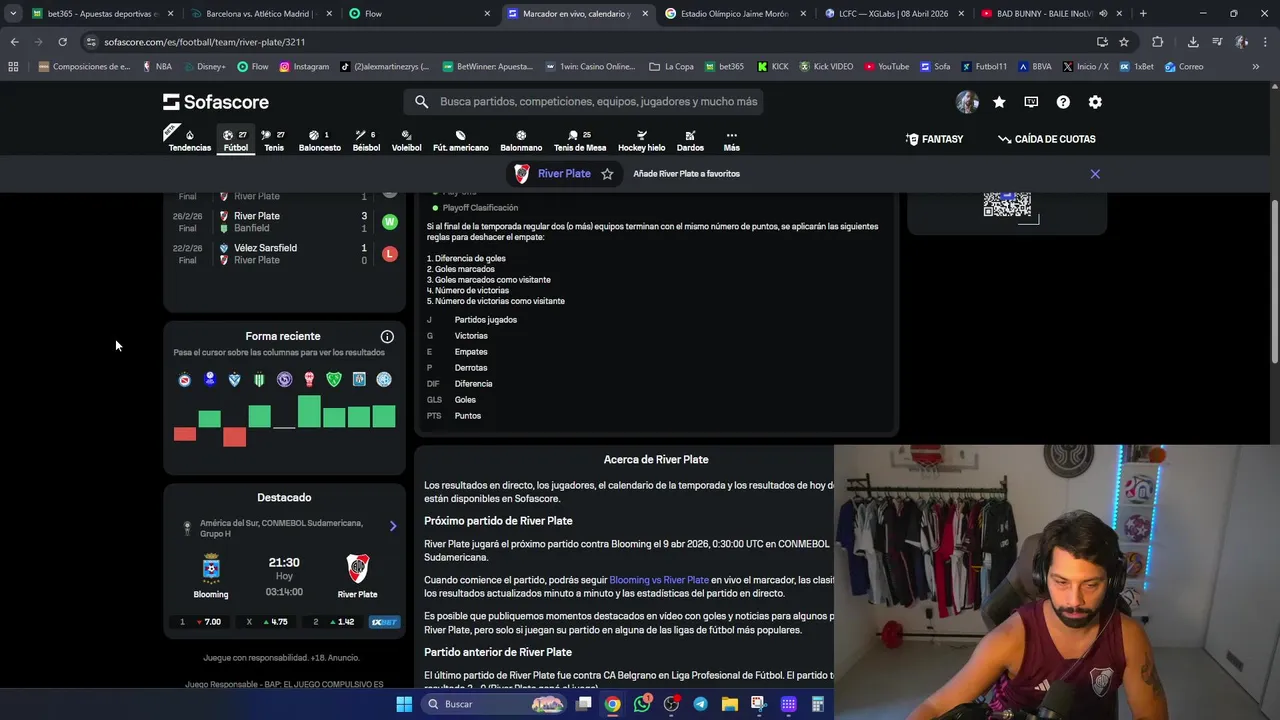
Task: Switch to Barcelona vs. Atlético Madrid tab
Action: pos(260,14)
